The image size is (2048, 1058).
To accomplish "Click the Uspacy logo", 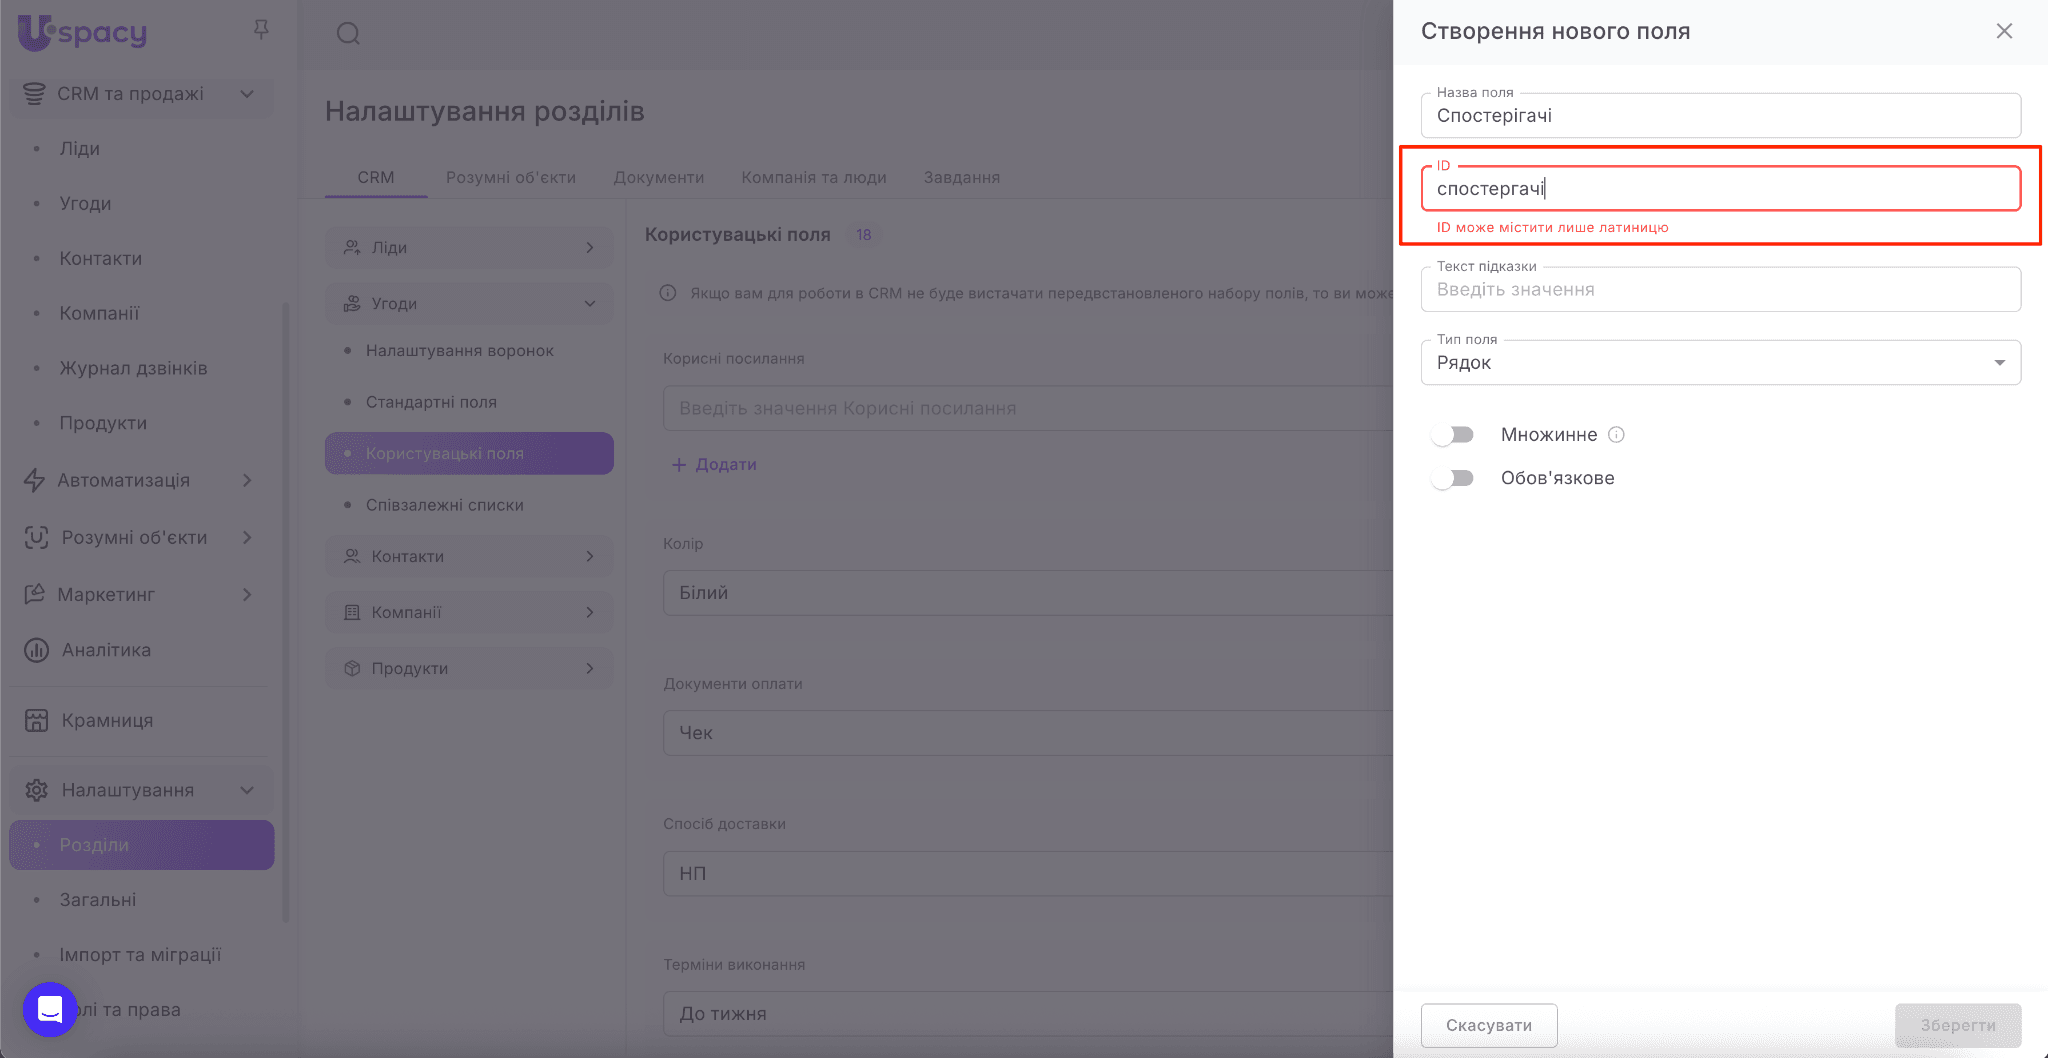I will 82,32.
